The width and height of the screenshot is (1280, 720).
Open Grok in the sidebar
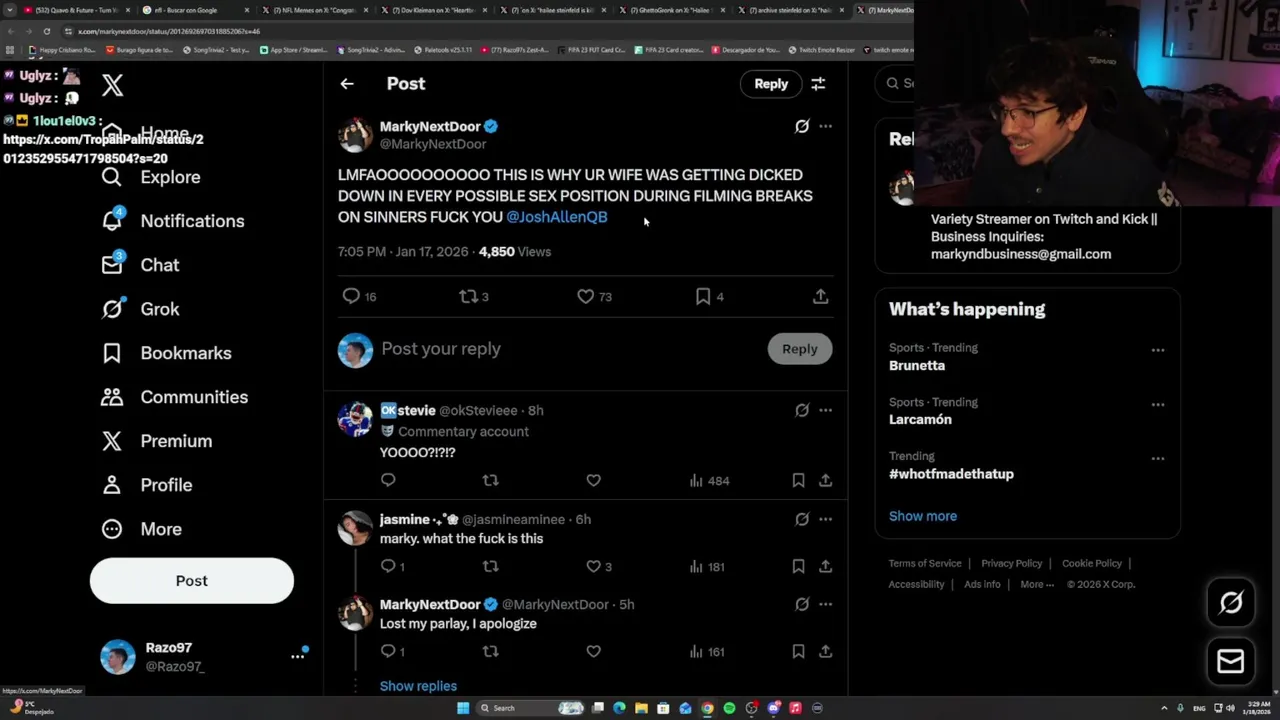click(140, 309)
